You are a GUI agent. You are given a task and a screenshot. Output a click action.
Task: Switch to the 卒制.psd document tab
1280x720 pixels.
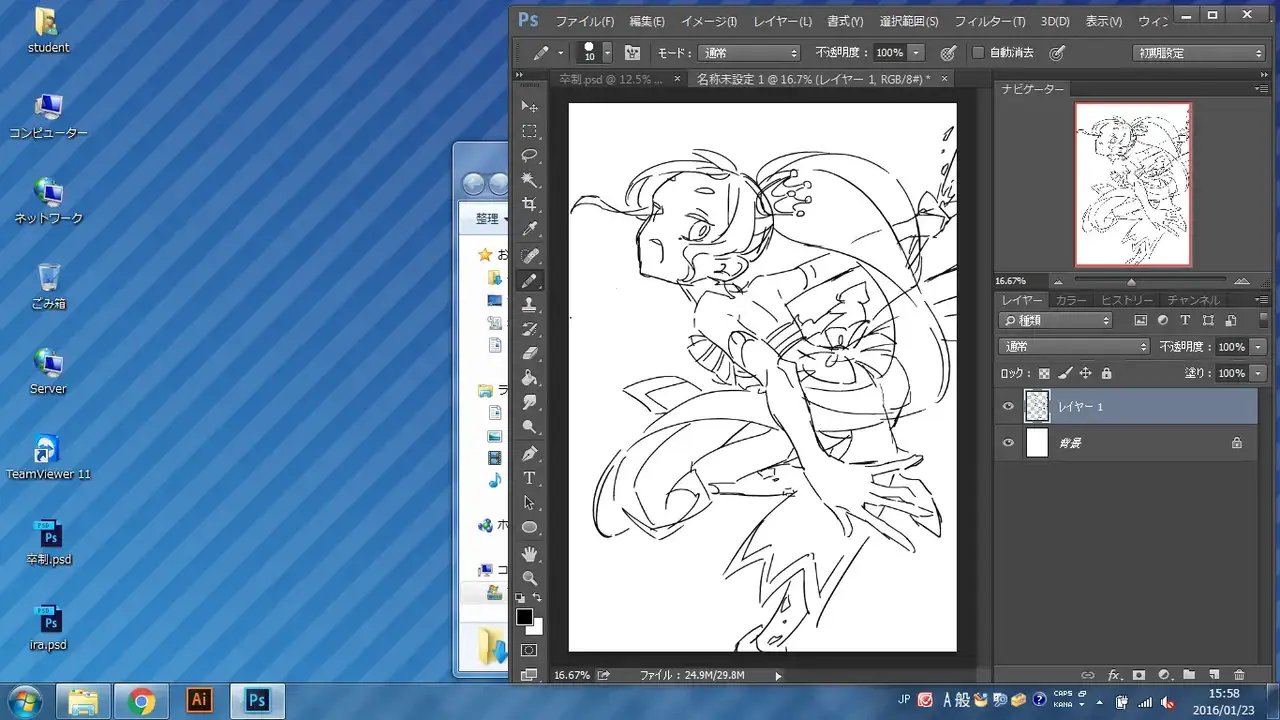pos(610,79)
